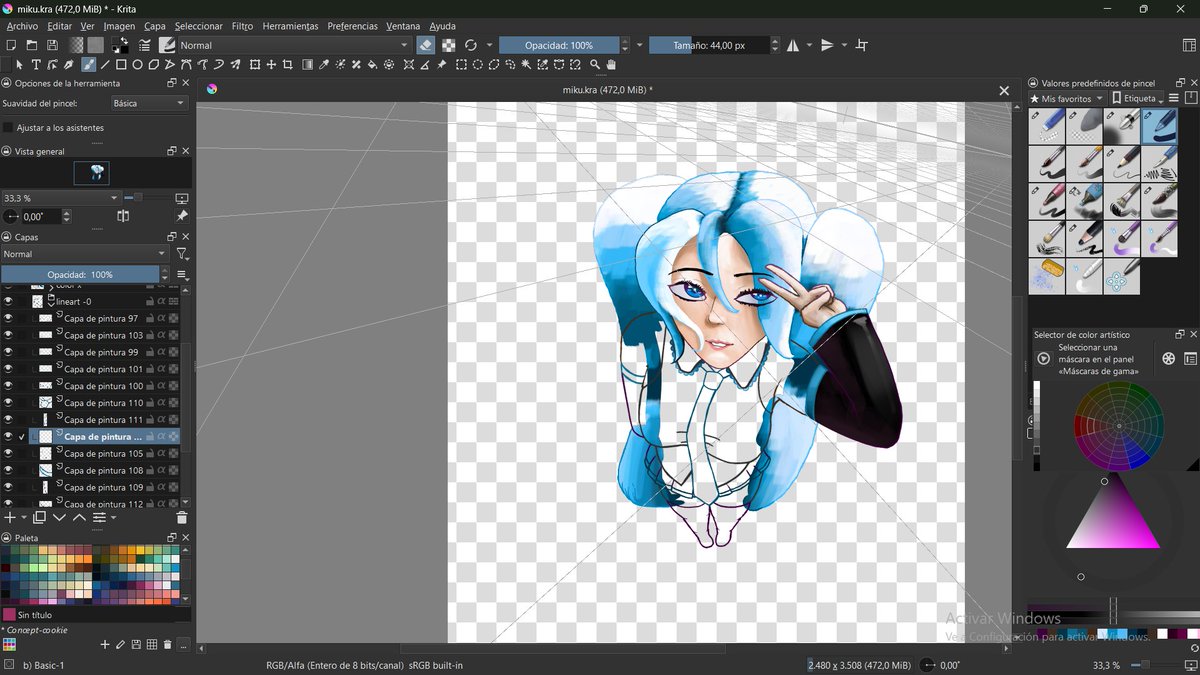Choose the selected blue pencil brush preset
This screenshot has width=1200, height=675.
click(1160, 127)
